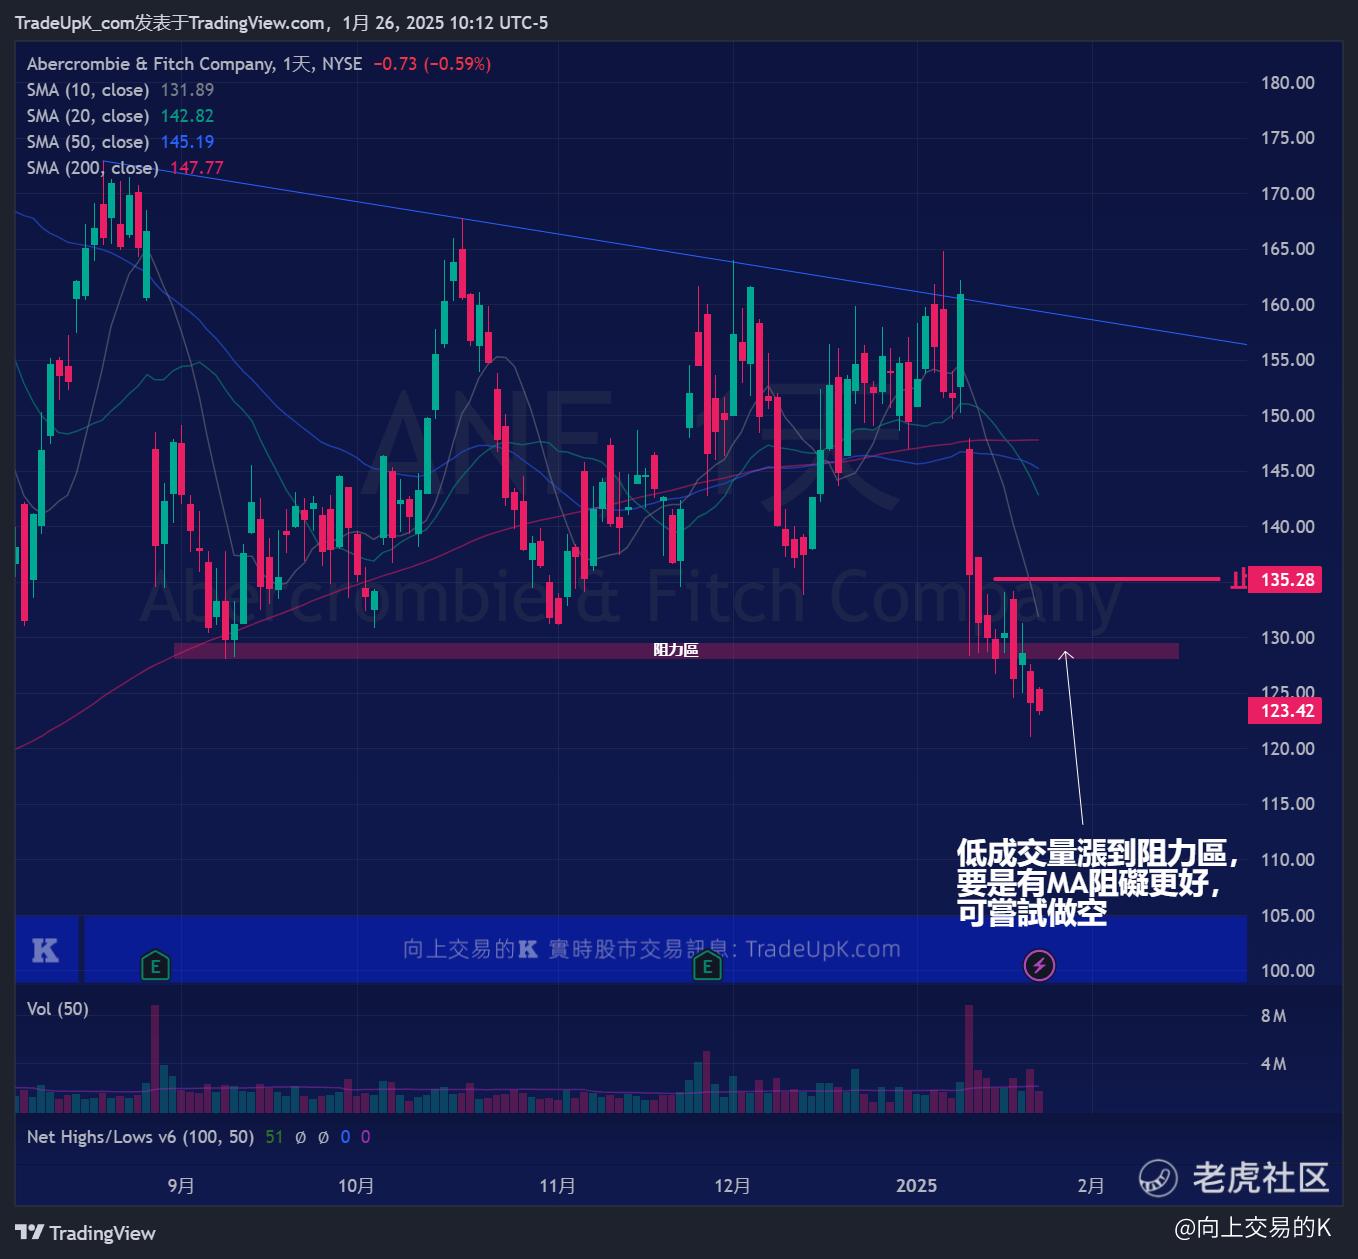Click the 123.42 current price label

(x=1285, y=711)
